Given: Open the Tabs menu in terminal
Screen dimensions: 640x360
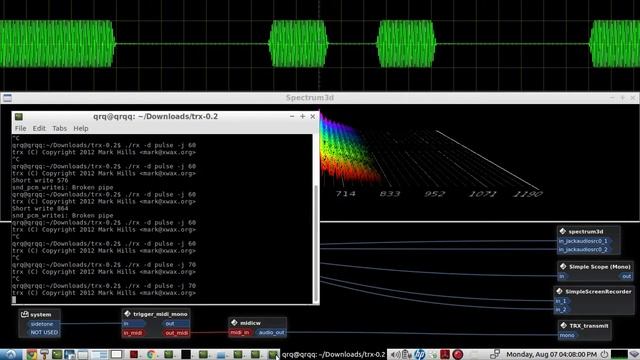Looking at the screenshot, I should (60, 128).
